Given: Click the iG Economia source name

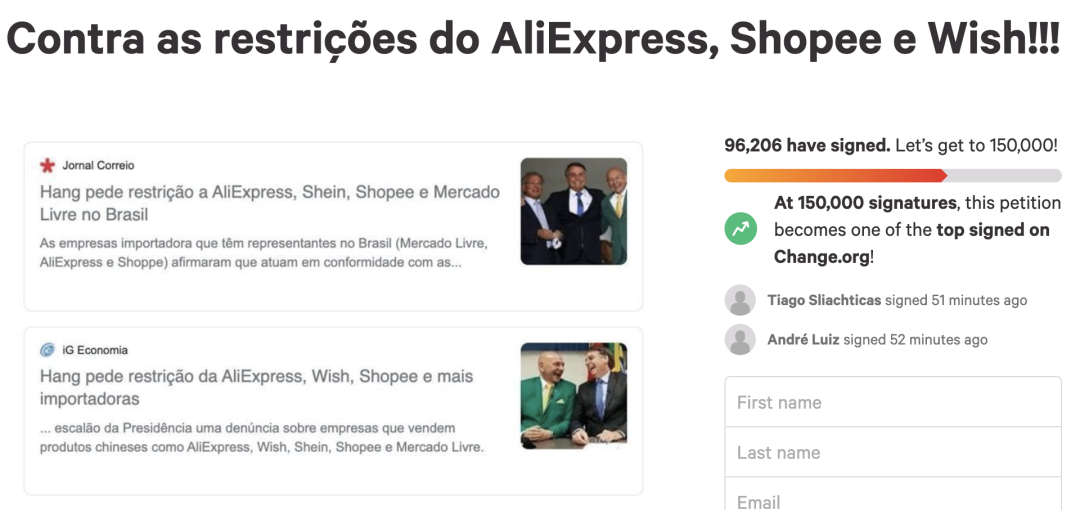Looking at the screenshot, I should point(95,350).
